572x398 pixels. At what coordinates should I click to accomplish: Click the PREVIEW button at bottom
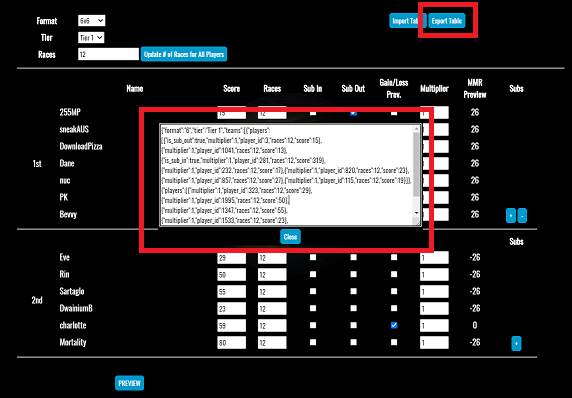(130, 383)
